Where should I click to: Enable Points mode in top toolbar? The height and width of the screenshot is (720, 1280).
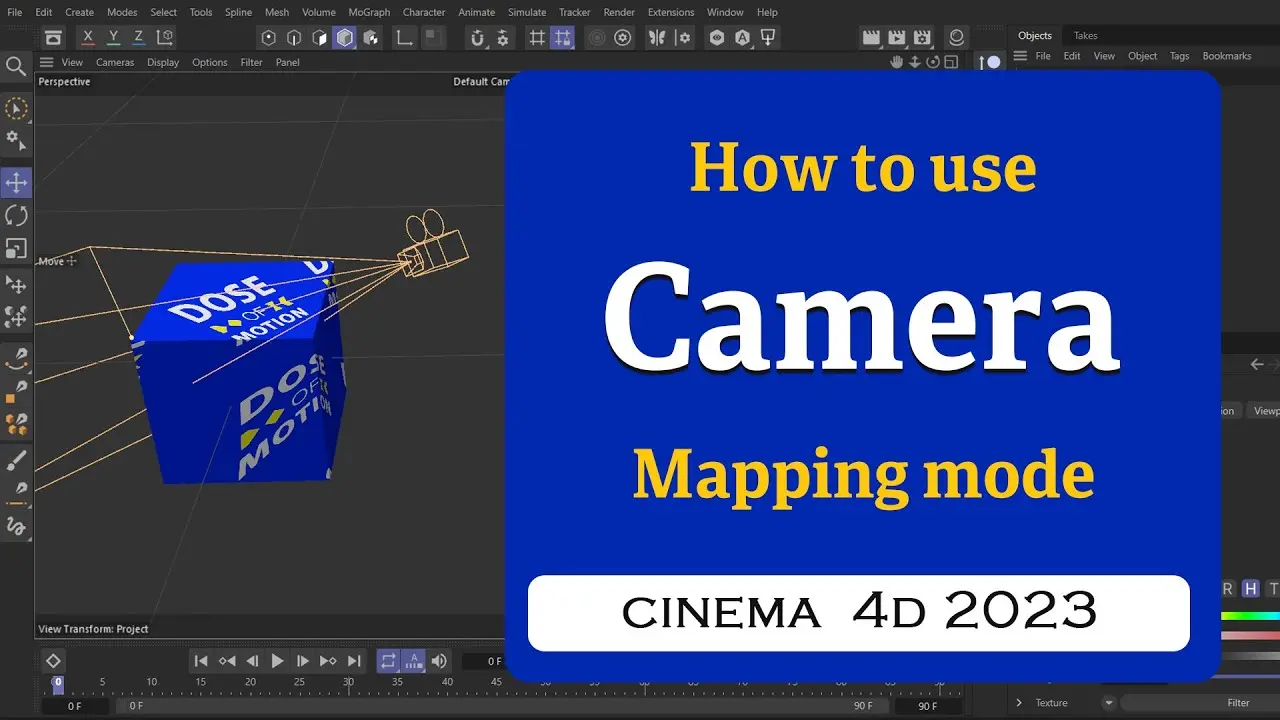click(x=268, y=38)
